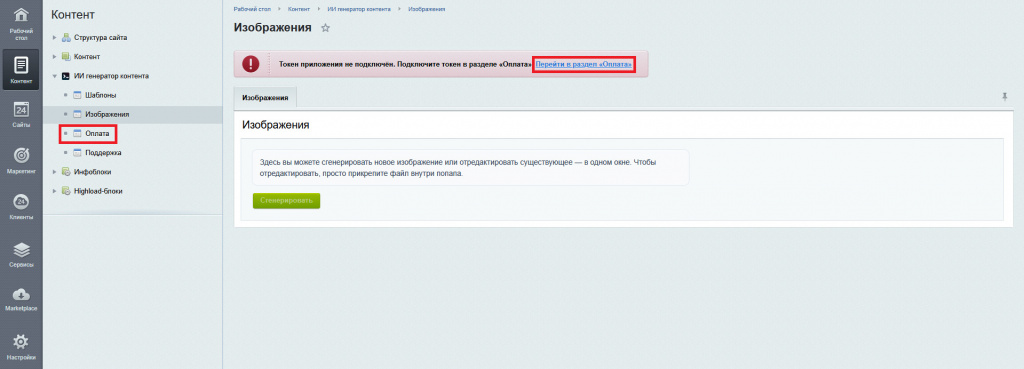Open the Рабочий стол home icon
Image resolution: width=1024 pixels, height=369 pixels.
point(21,14)
